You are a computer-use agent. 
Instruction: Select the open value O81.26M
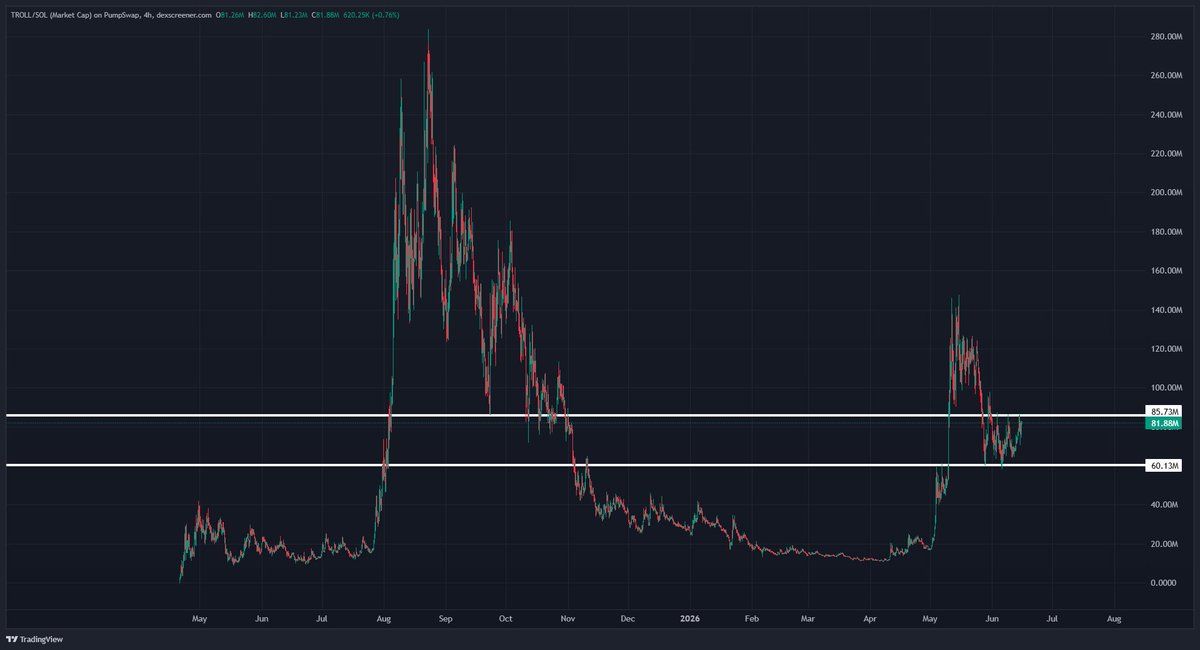point(230,15)
